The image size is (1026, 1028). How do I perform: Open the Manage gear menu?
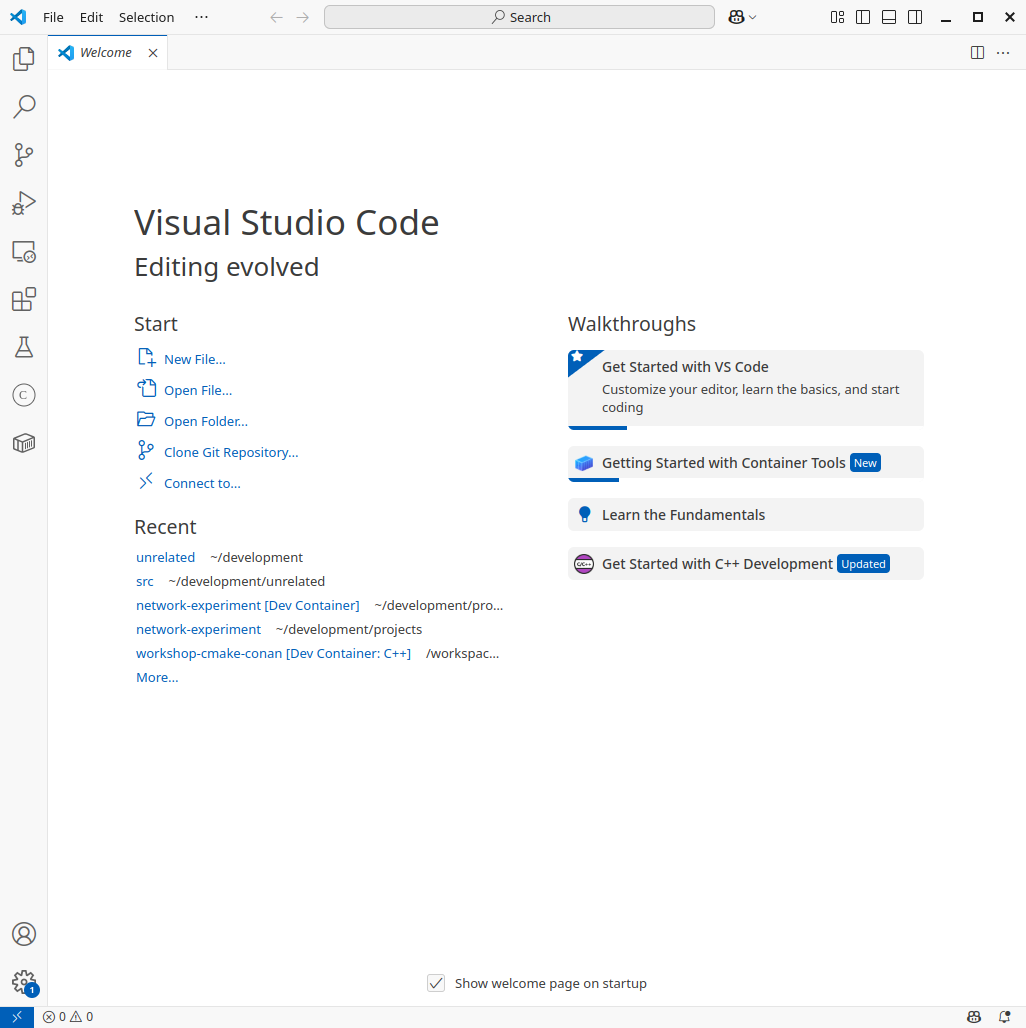24,982
